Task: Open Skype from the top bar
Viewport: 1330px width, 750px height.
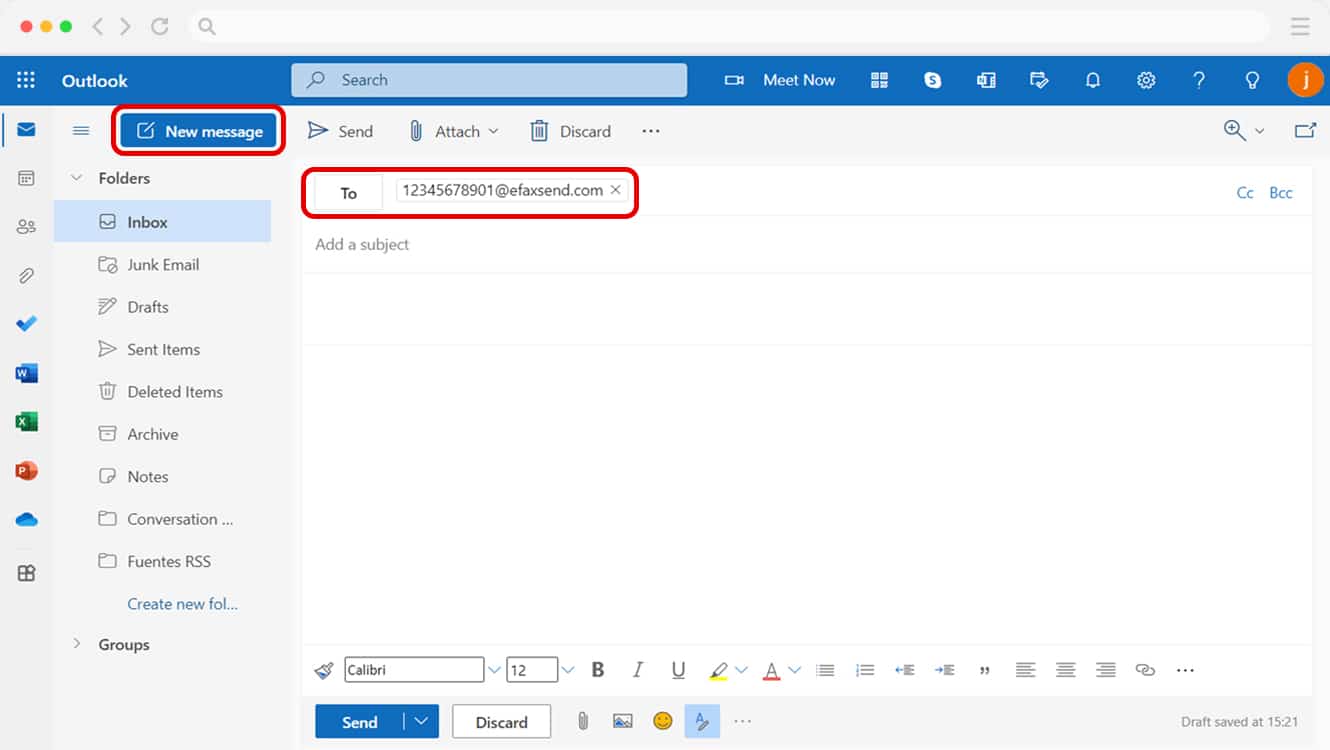Action: point(932,80)
